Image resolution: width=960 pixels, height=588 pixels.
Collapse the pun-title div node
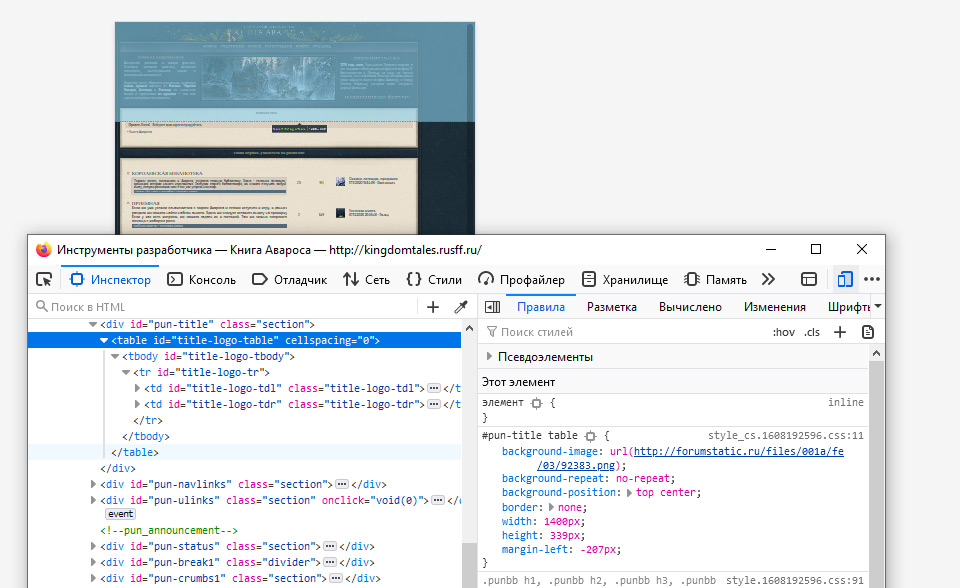click(93, 325)
